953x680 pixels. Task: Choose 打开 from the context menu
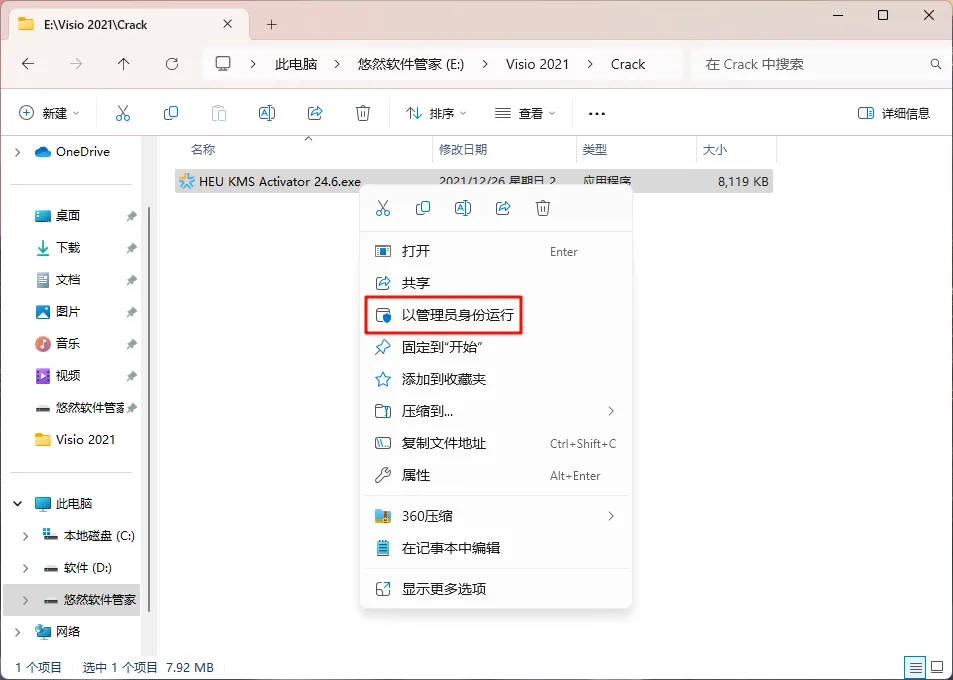(496, 251)
